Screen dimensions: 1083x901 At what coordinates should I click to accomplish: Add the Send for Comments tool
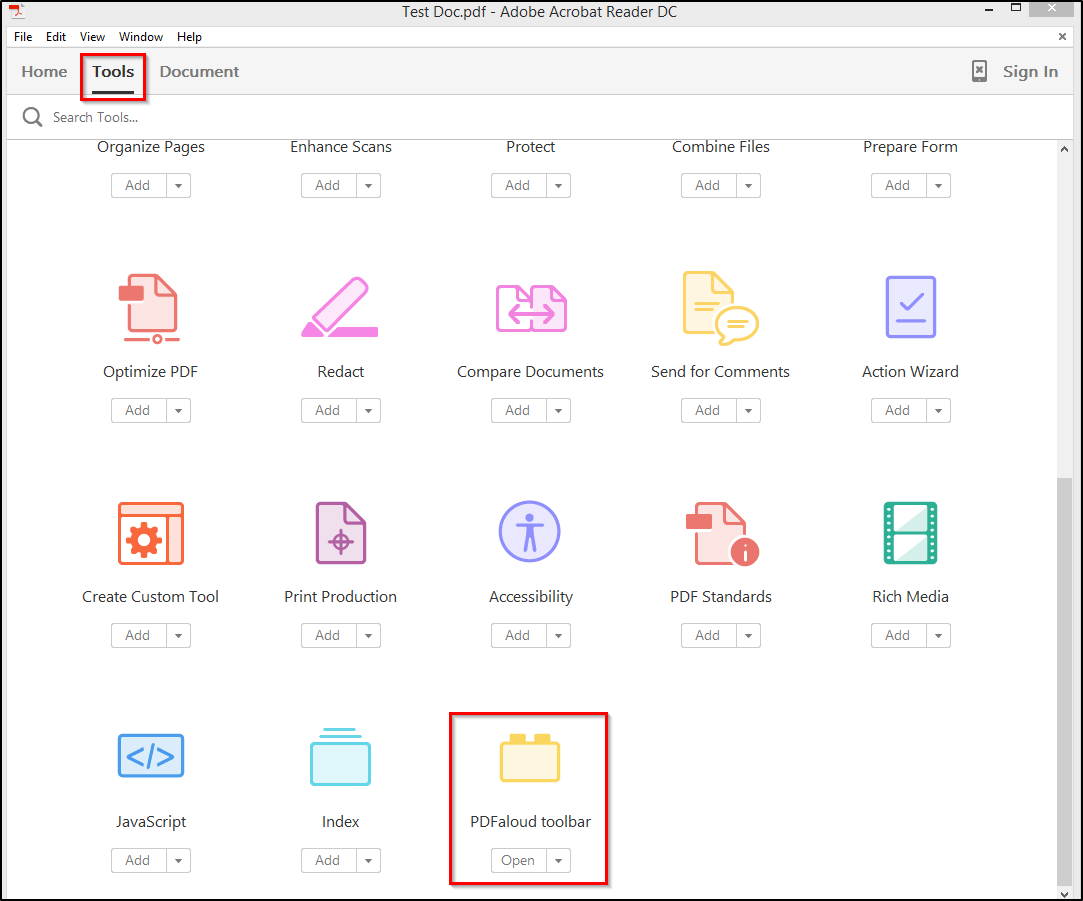708,410
